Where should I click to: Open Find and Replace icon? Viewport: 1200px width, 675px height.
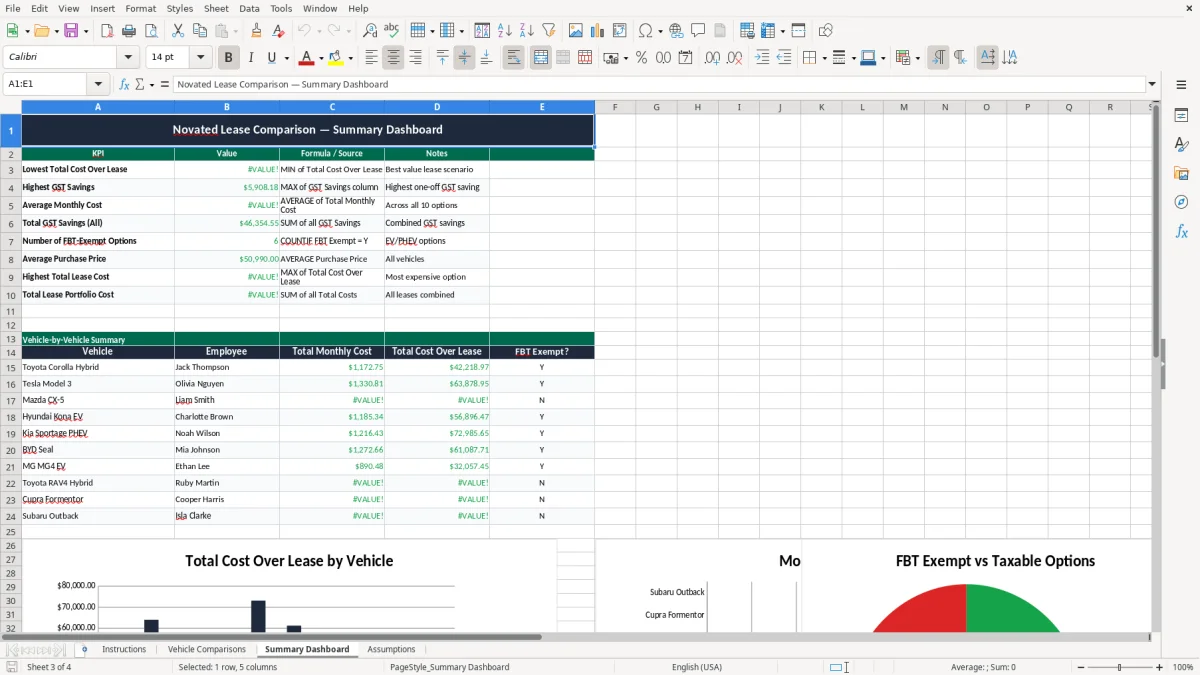pyautogui.click(x=370, y=31)
